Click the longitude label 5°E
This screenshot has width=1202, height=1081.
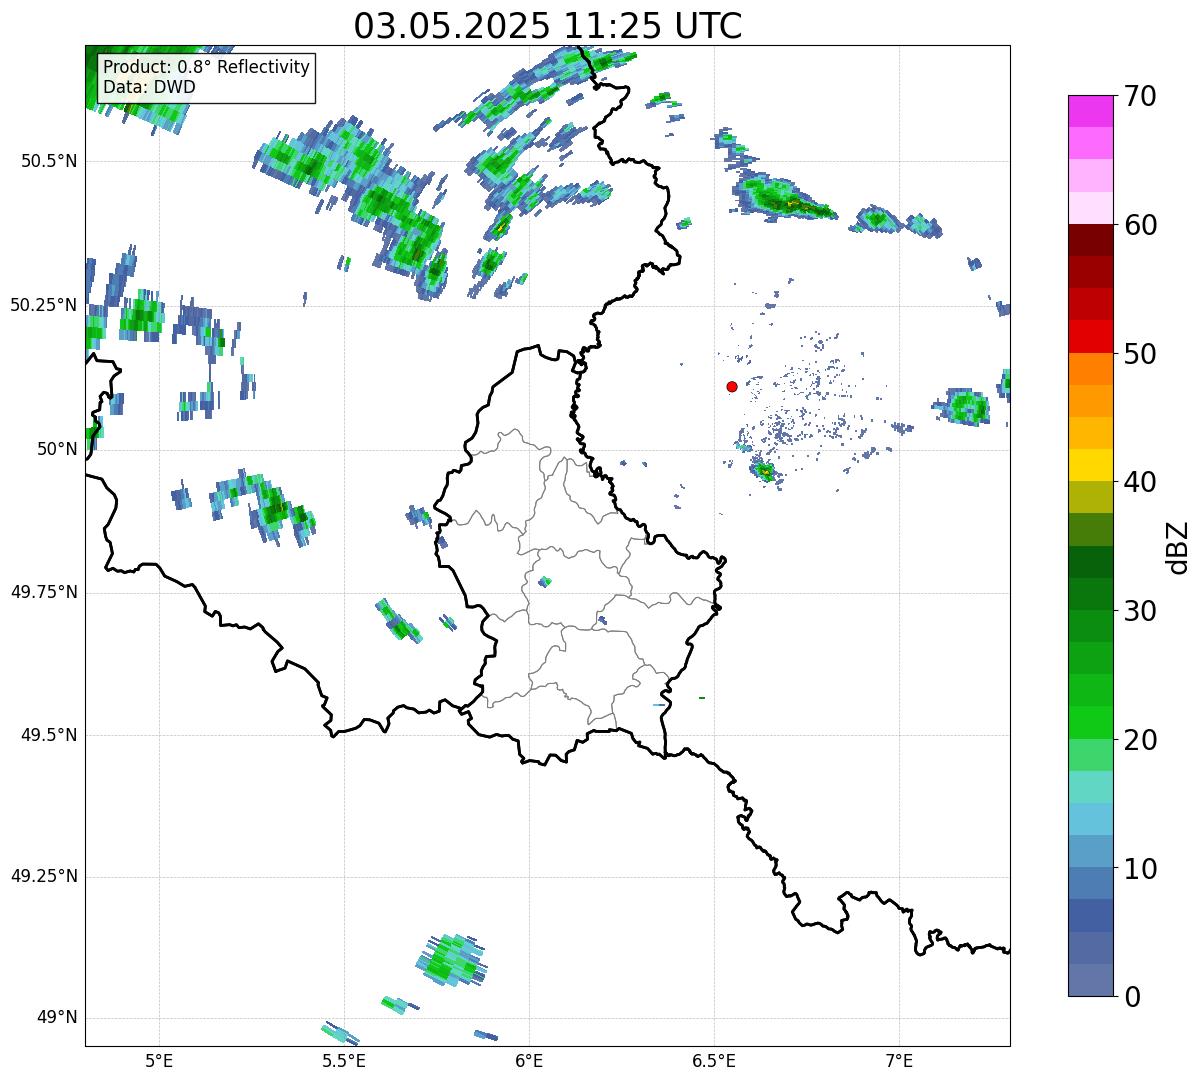[159, 1060]
